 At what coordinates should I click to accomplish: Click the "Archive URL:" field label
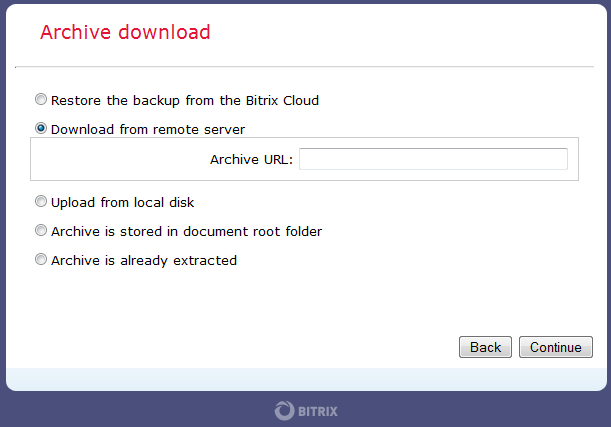(251, 159)
